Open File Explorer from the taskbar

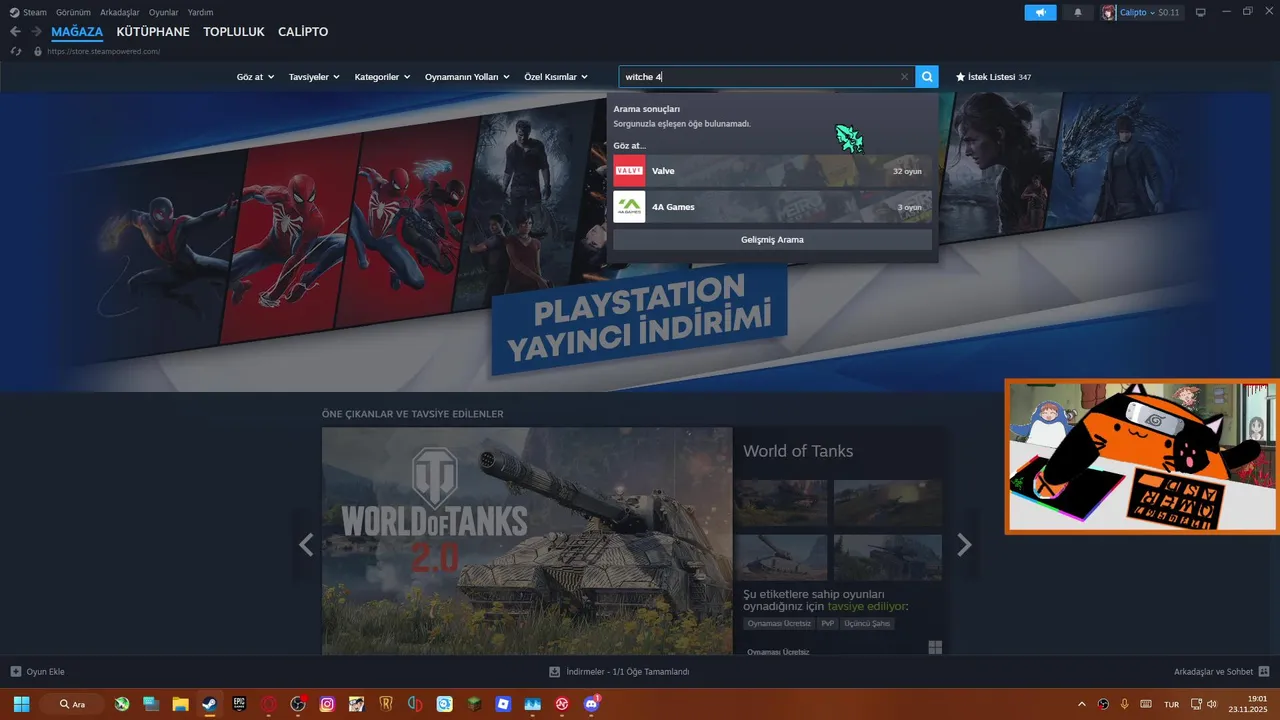point(180,704)
